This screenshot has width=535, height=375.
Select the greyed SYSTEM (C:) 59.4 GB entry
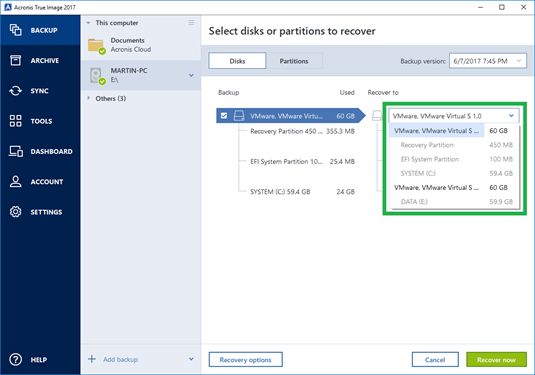[454, 173]
